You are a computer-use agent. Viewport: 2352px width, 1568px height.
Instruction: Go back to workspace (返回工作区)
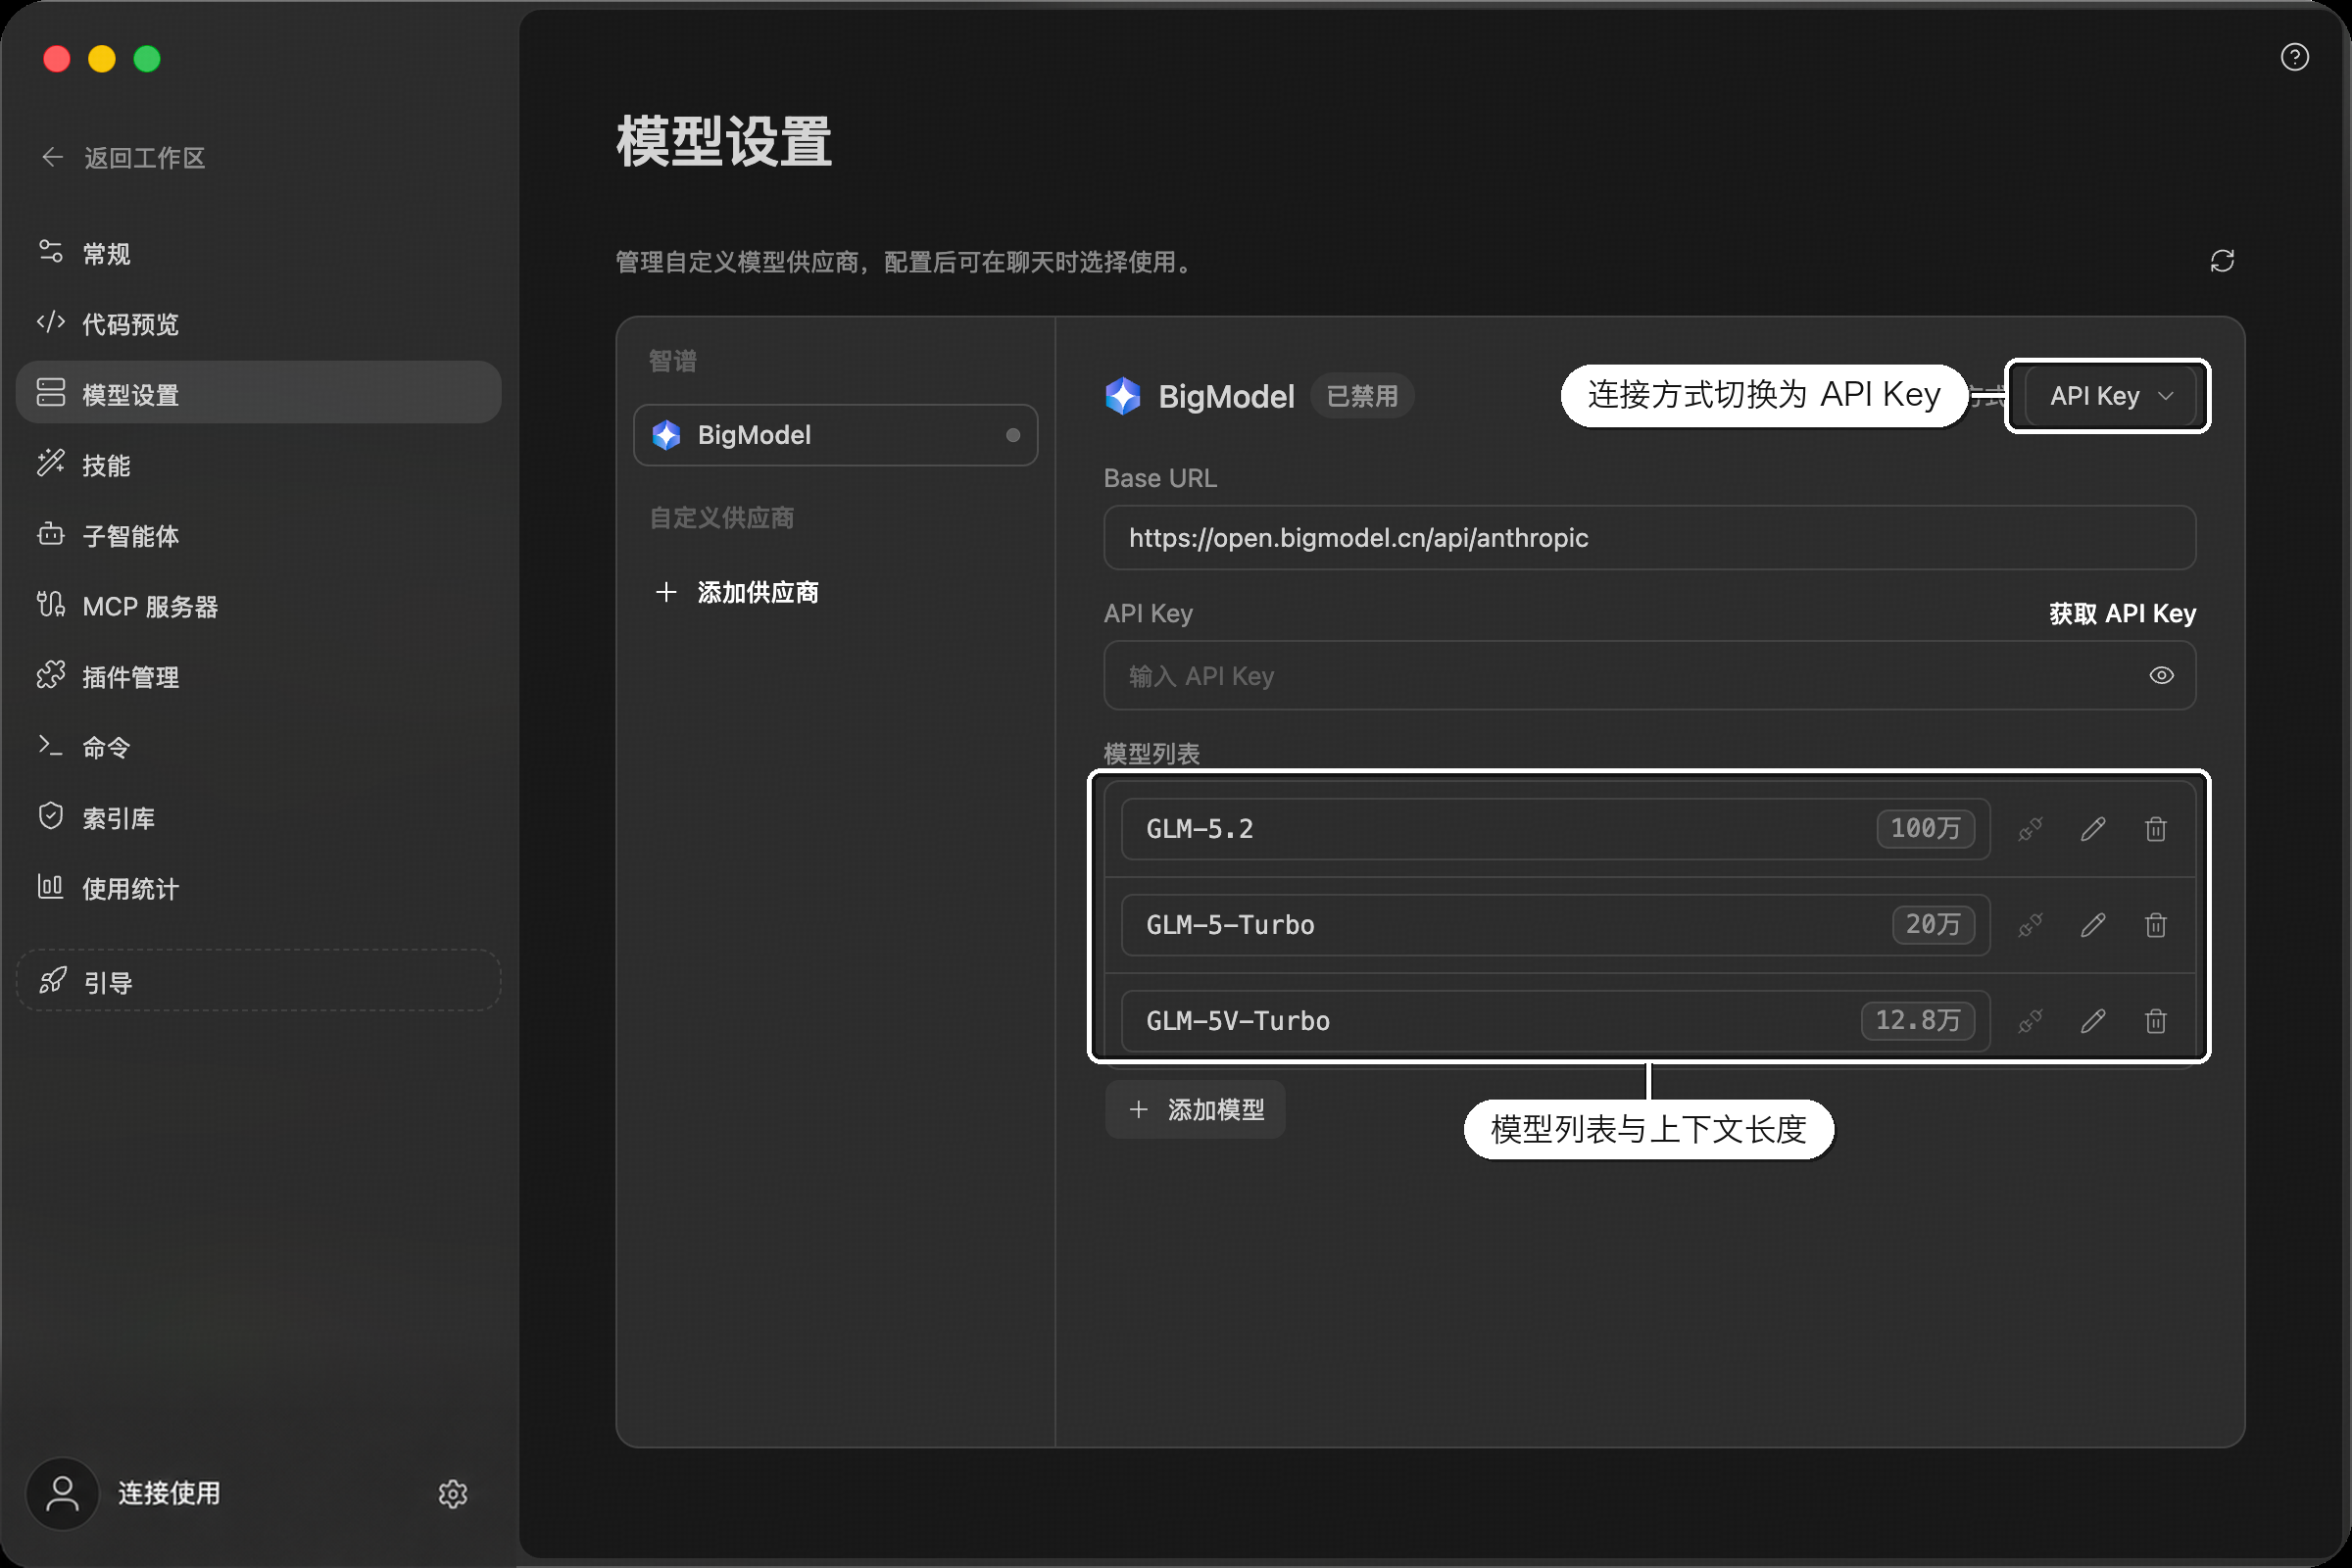click(123, 158)
